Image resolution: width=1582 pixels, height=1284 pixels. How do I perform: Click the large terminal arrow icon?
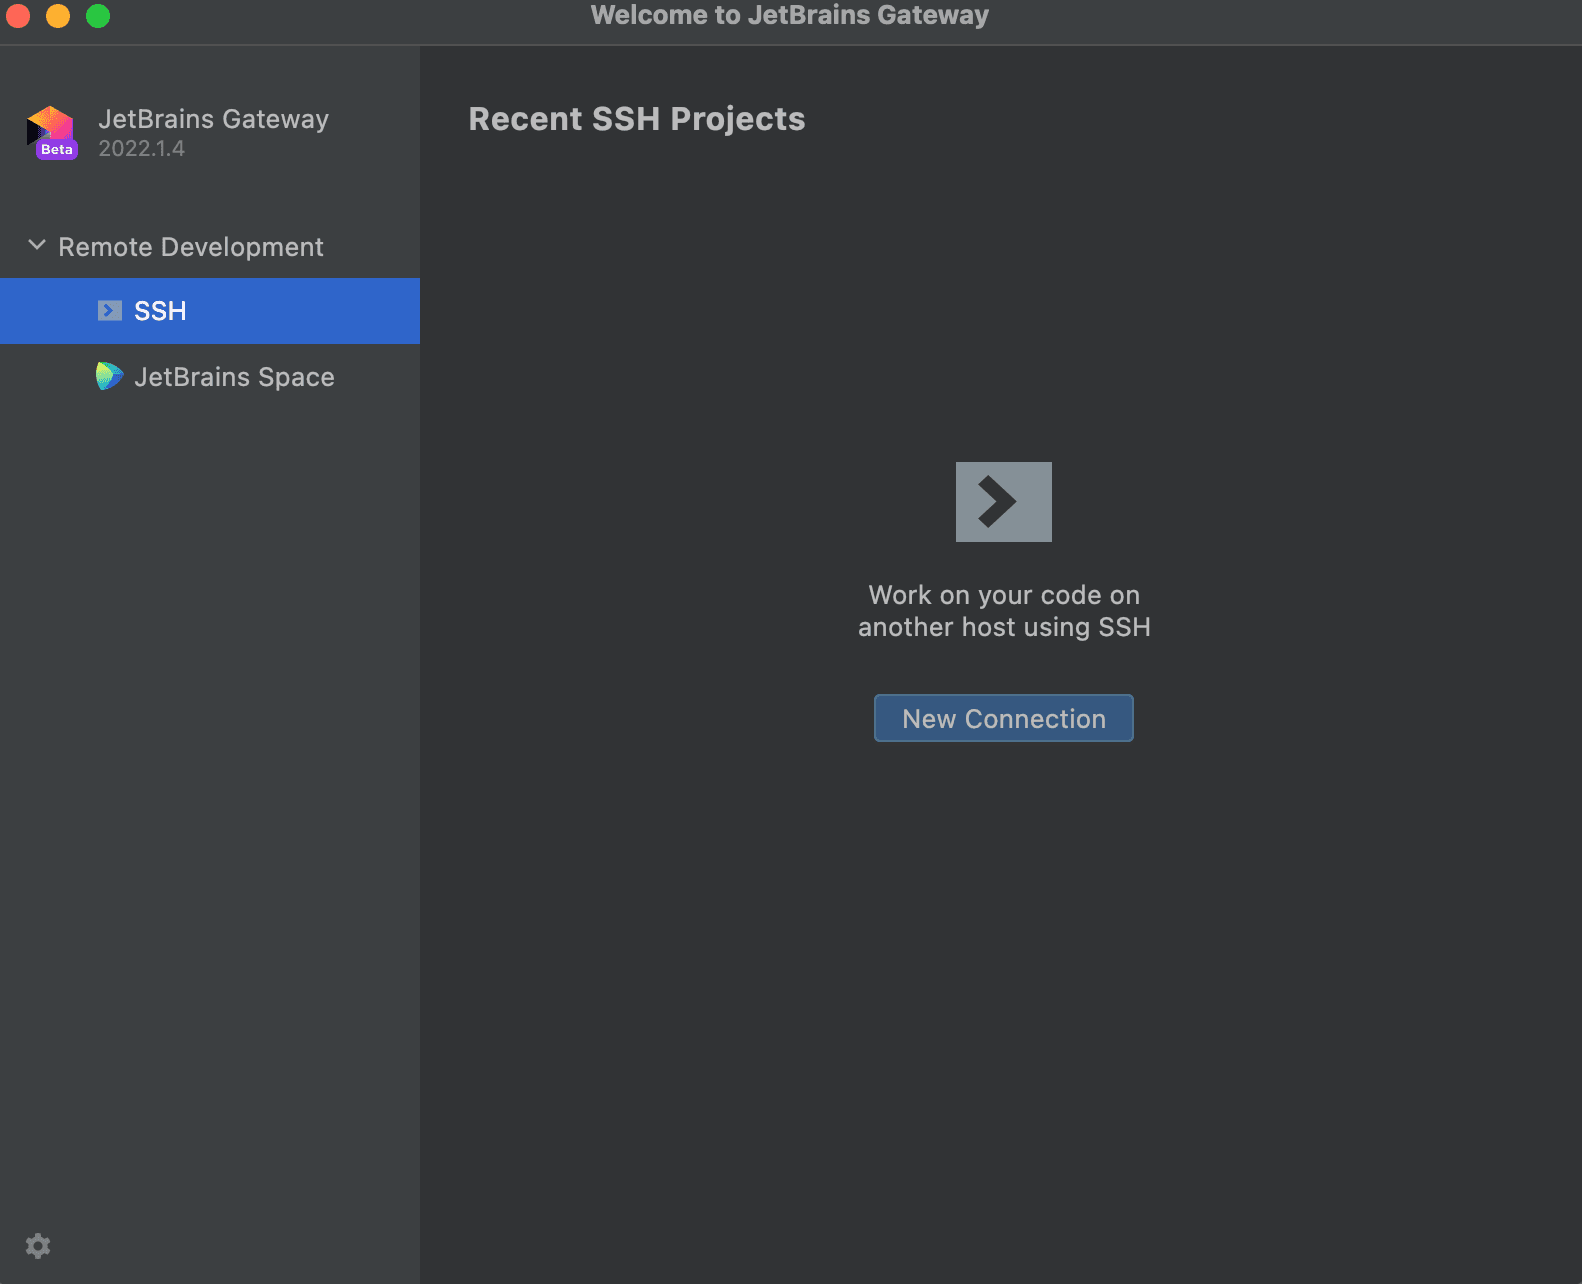point(1003,502)
